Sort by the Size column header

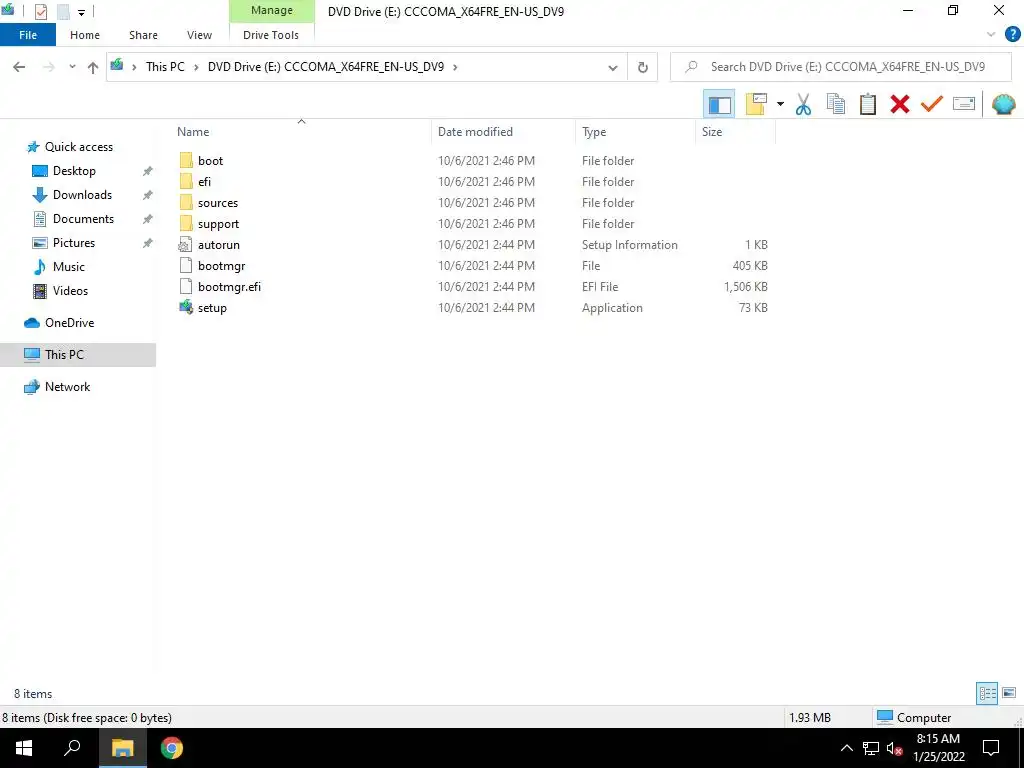[735, 132]
